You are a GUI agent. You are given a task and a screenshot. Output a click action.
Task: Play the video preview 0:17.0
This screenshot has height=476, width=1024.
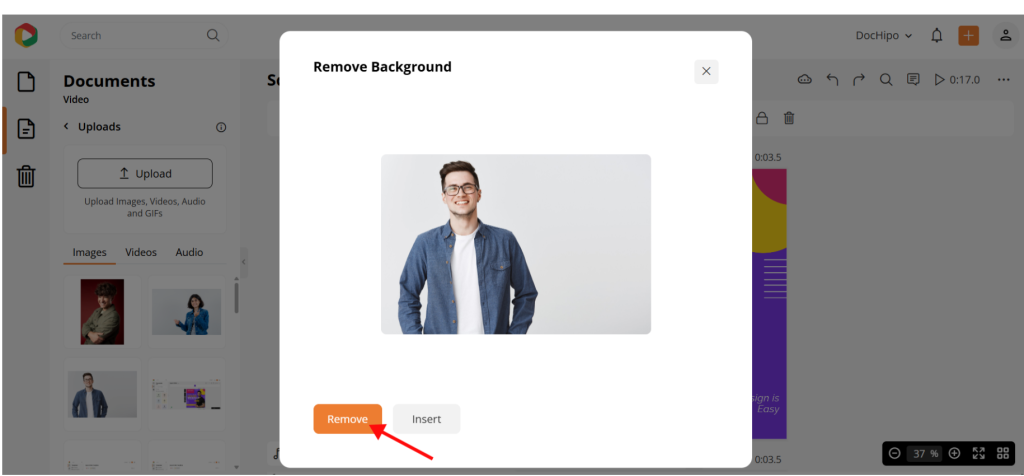coord(957,80)
